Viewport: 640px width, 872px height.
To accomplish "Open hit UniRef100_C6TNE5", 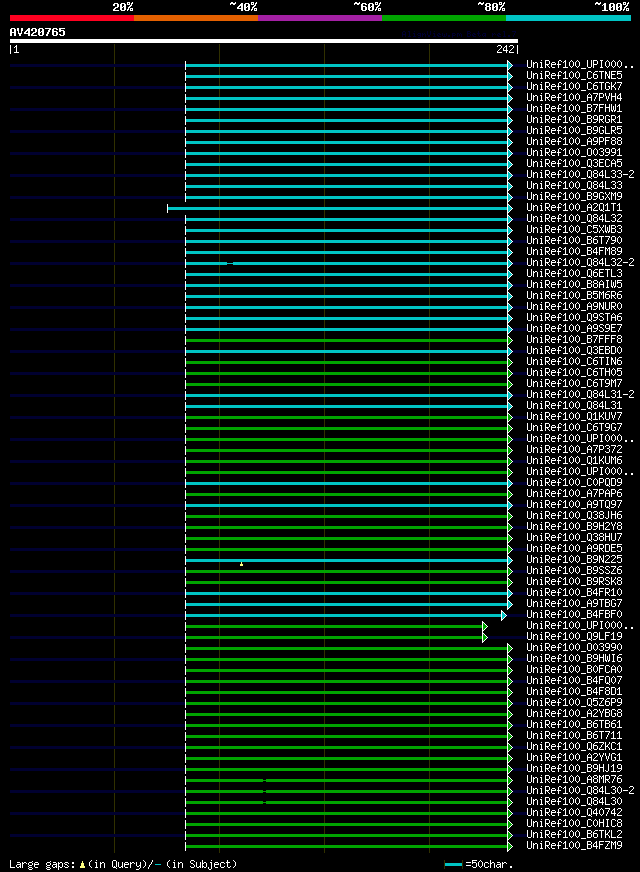I will tap(574, 75).
